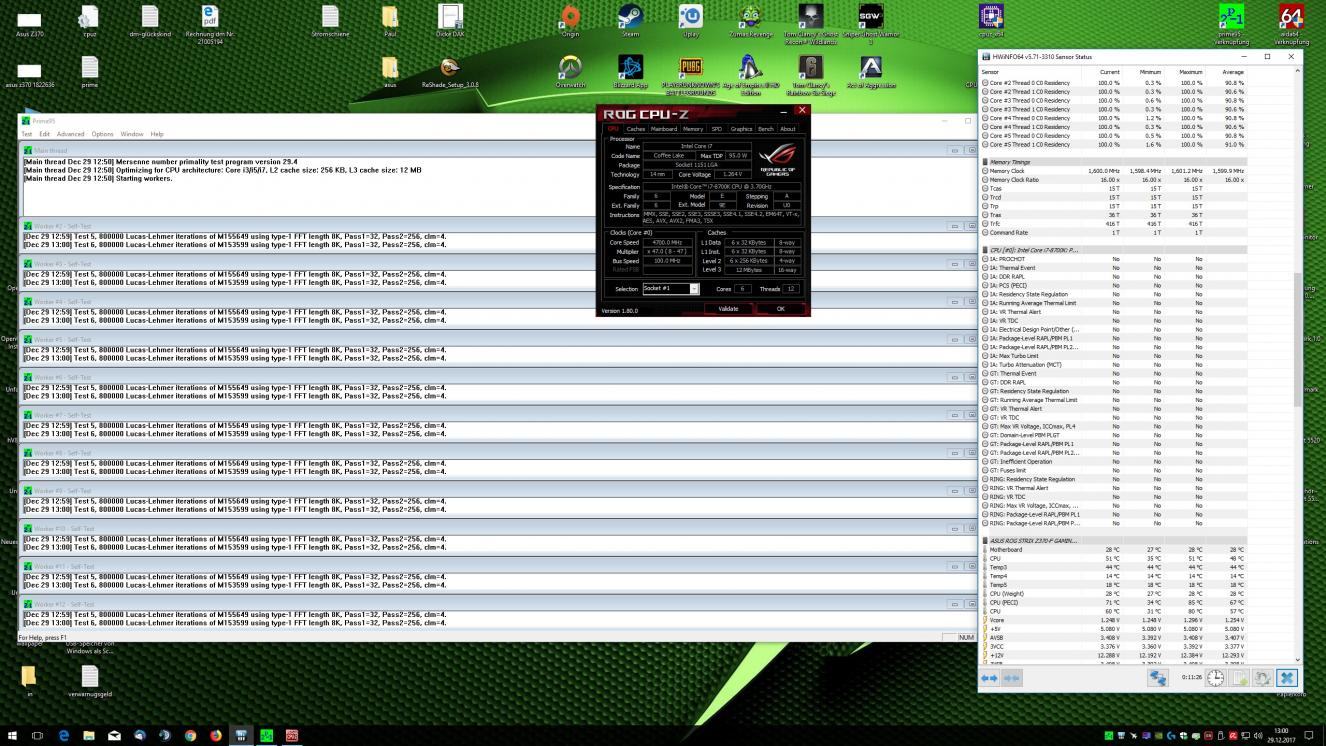Open the Overwatch desktop shortcut

(x=570, y=71)
